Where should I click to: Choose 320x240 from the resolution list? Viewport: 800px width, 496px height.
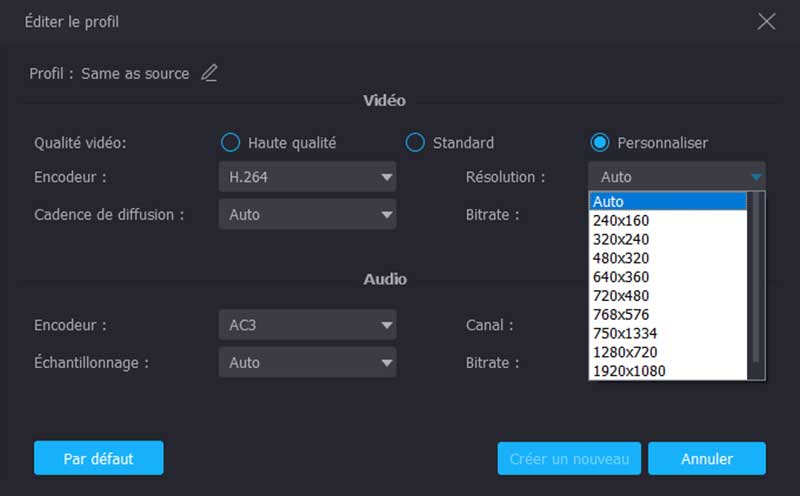[x=668, y=239]
